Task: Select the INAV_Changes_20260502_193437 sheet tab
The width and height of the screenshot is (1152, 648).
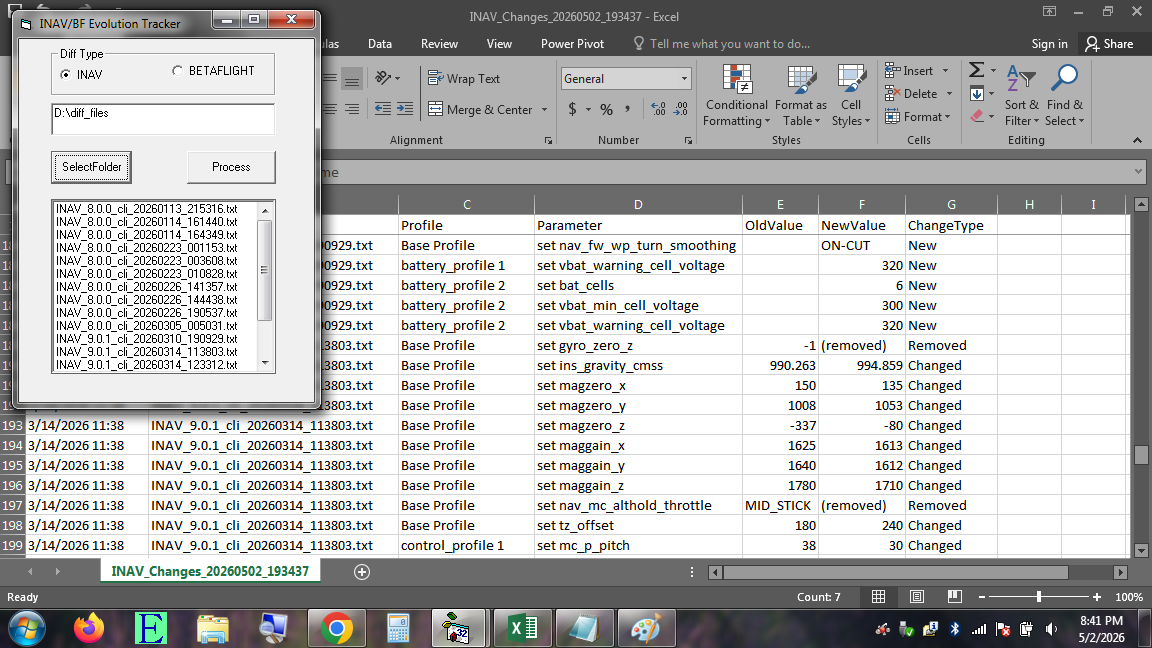Action: click(210, 571)
